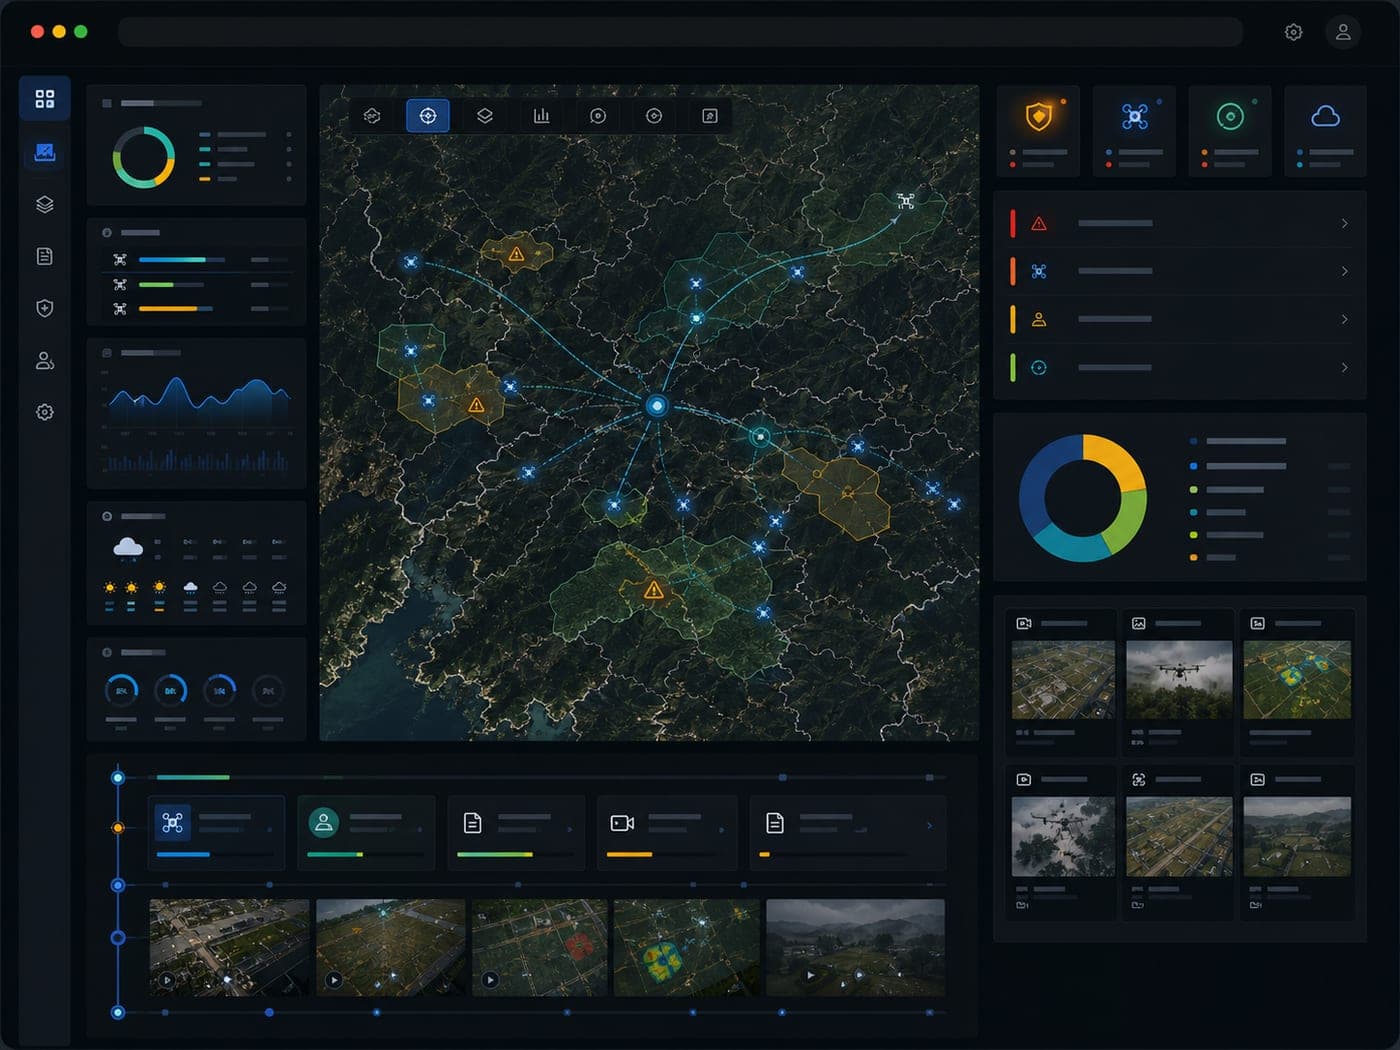Expand the red warning alert row chevron
The height and width of the screenshot is (1050, 1400).
[1344, 223]
